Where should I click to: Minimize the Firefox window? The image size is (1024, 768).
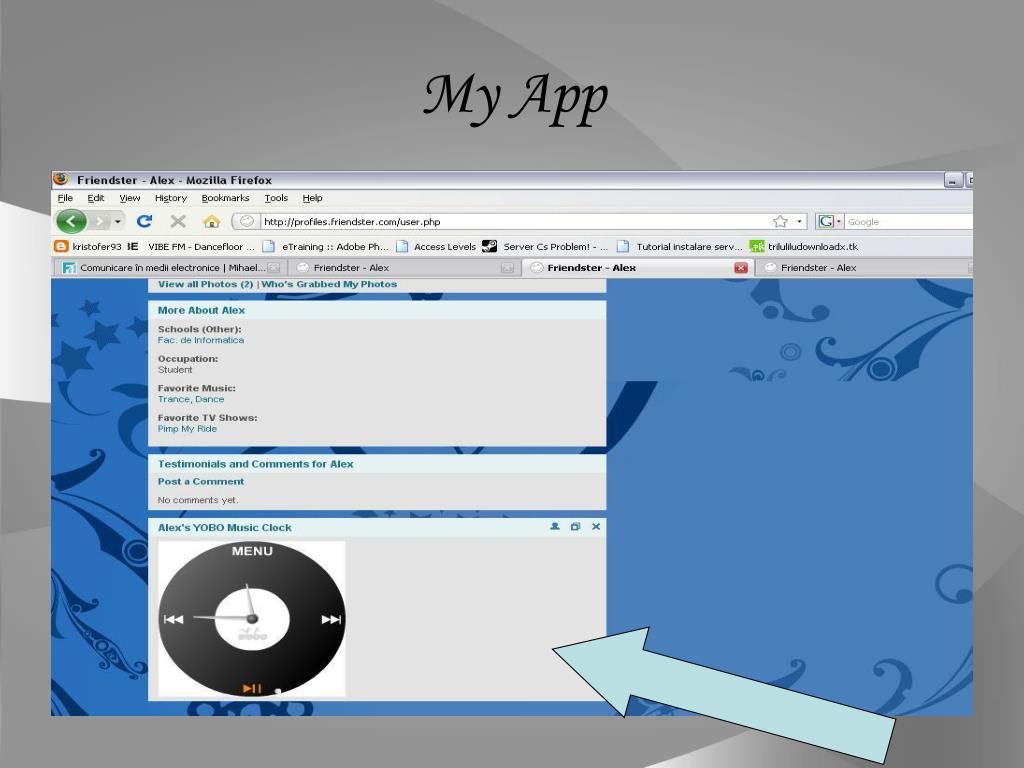pos(953,180)
